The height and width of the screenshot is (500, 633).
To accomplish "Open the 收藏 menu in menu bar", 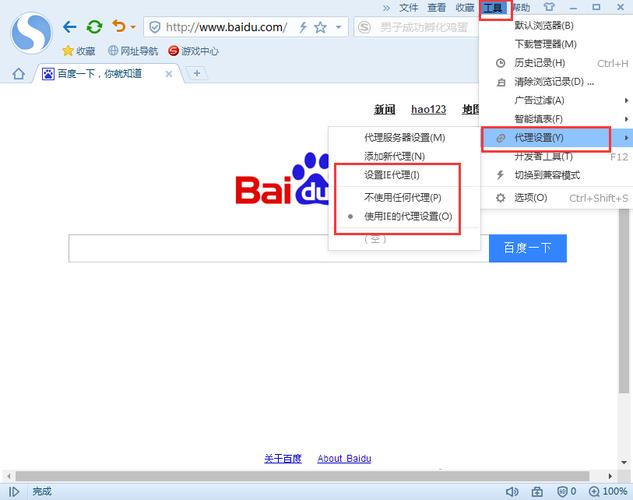I will coord(465,8).
